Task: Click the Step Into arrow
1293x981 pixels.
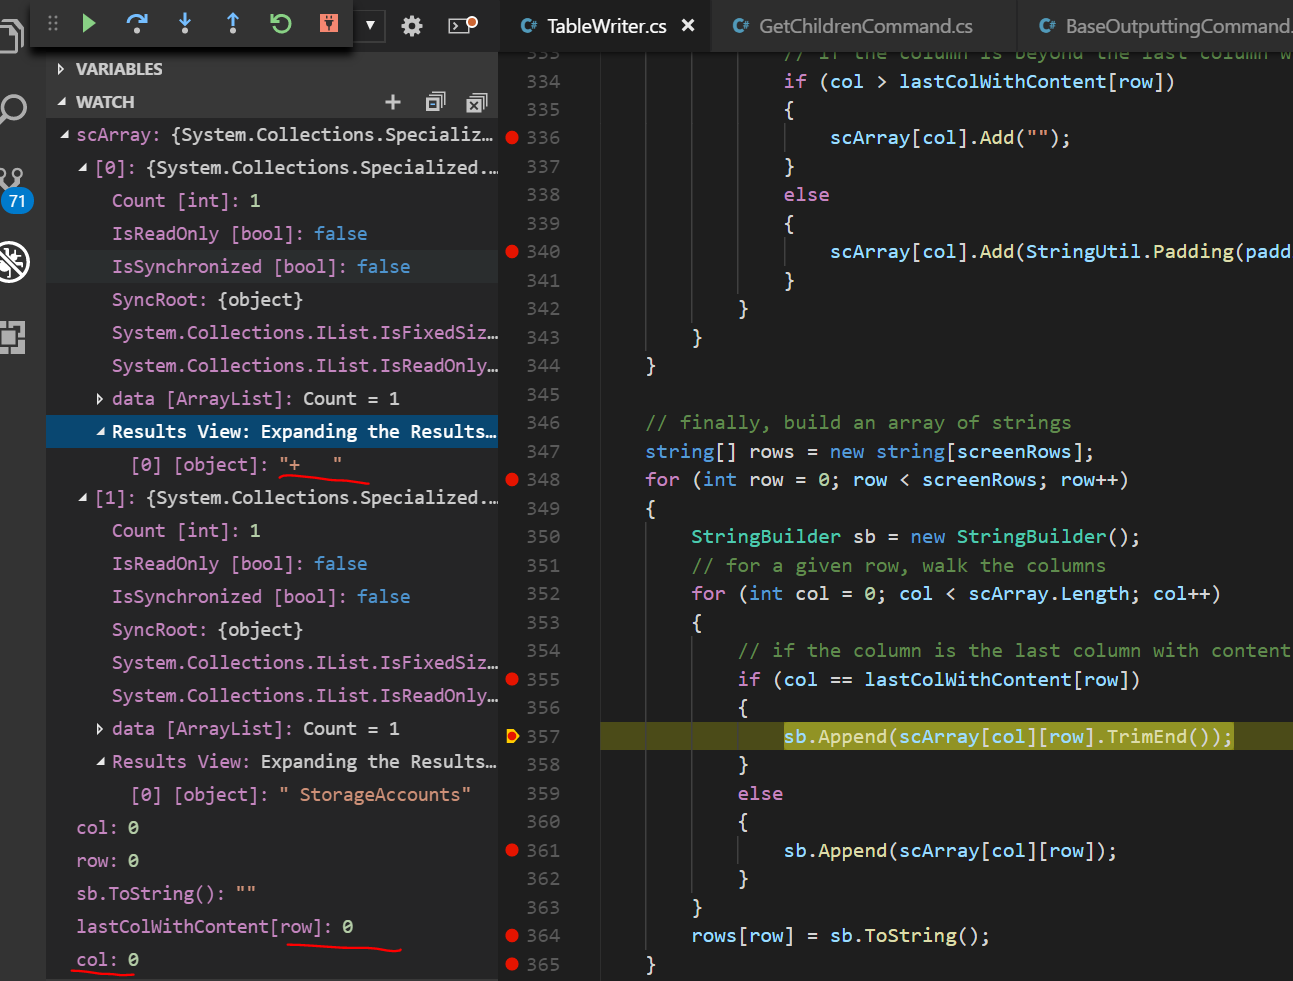Action: point(185,24)
